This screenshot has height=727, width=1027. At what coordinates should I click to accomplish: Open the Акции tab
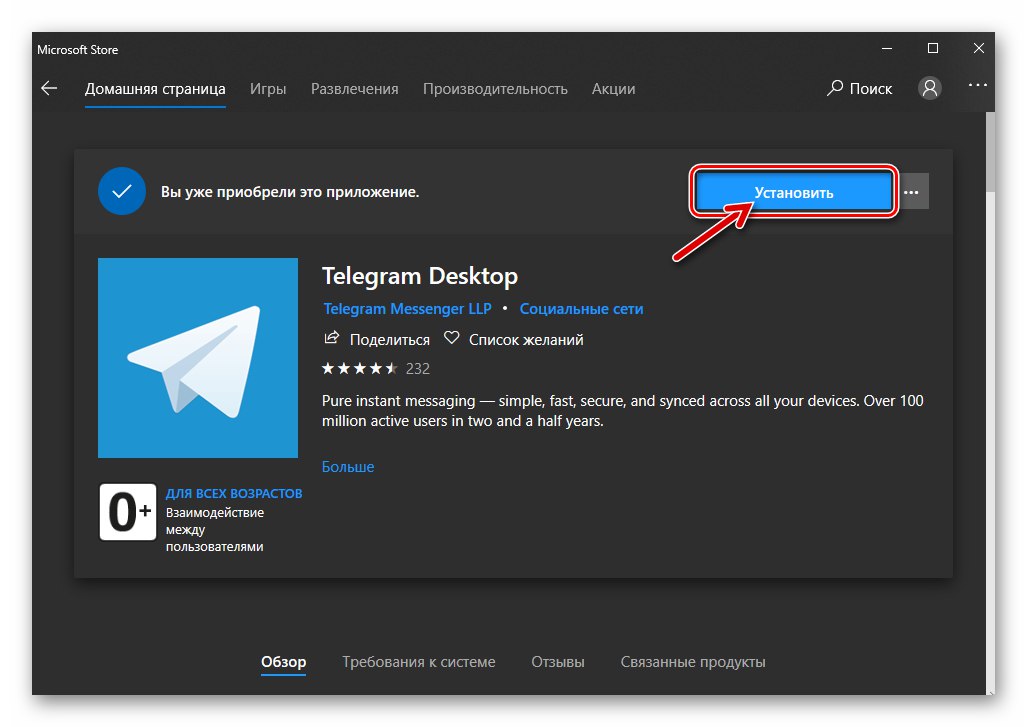coord(614,89)
